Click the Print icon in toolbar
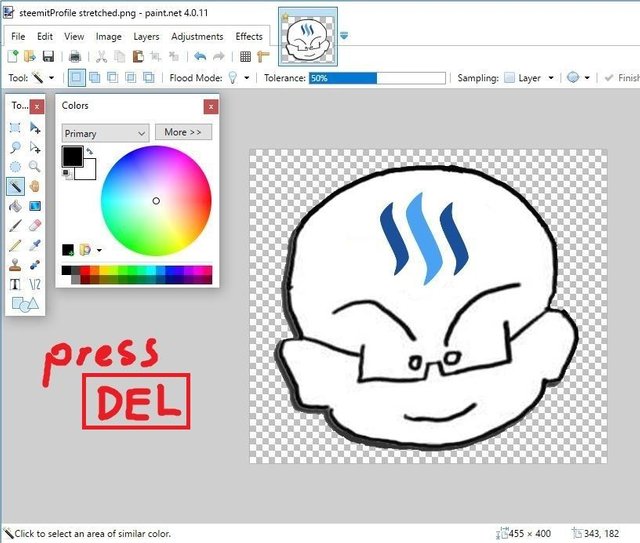Image resolution: width=640 pixels, height=543 pixels. tap(75, 56)
